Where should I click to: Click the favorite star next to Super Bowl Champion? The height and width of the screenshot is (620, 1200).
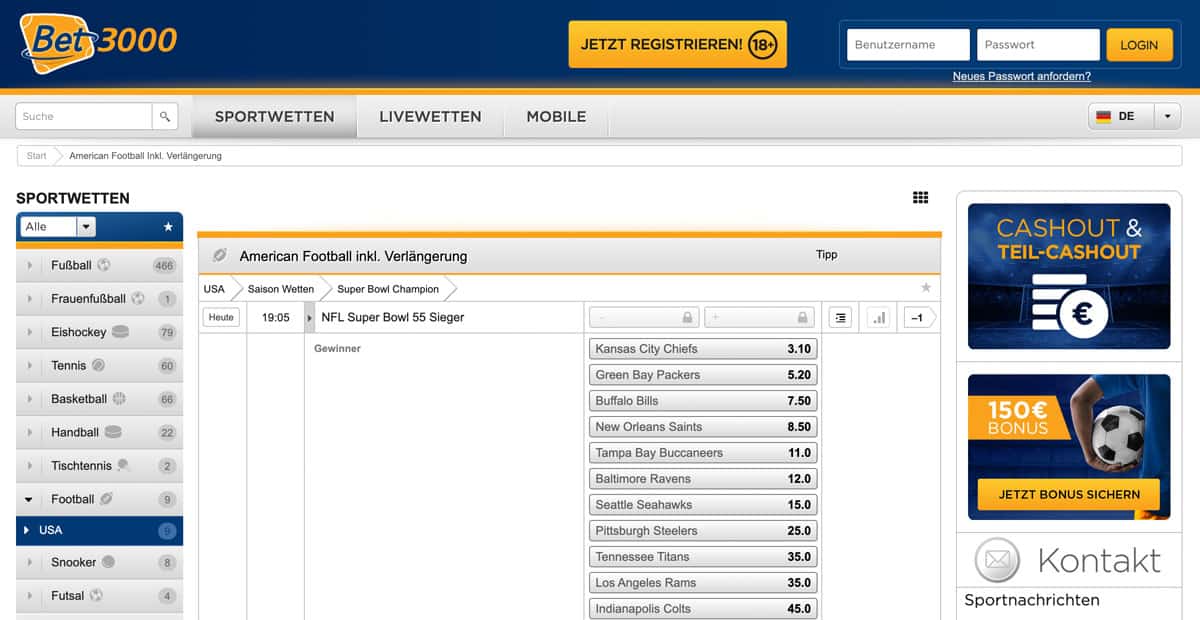pyautogui.click(x=926, y=288)
